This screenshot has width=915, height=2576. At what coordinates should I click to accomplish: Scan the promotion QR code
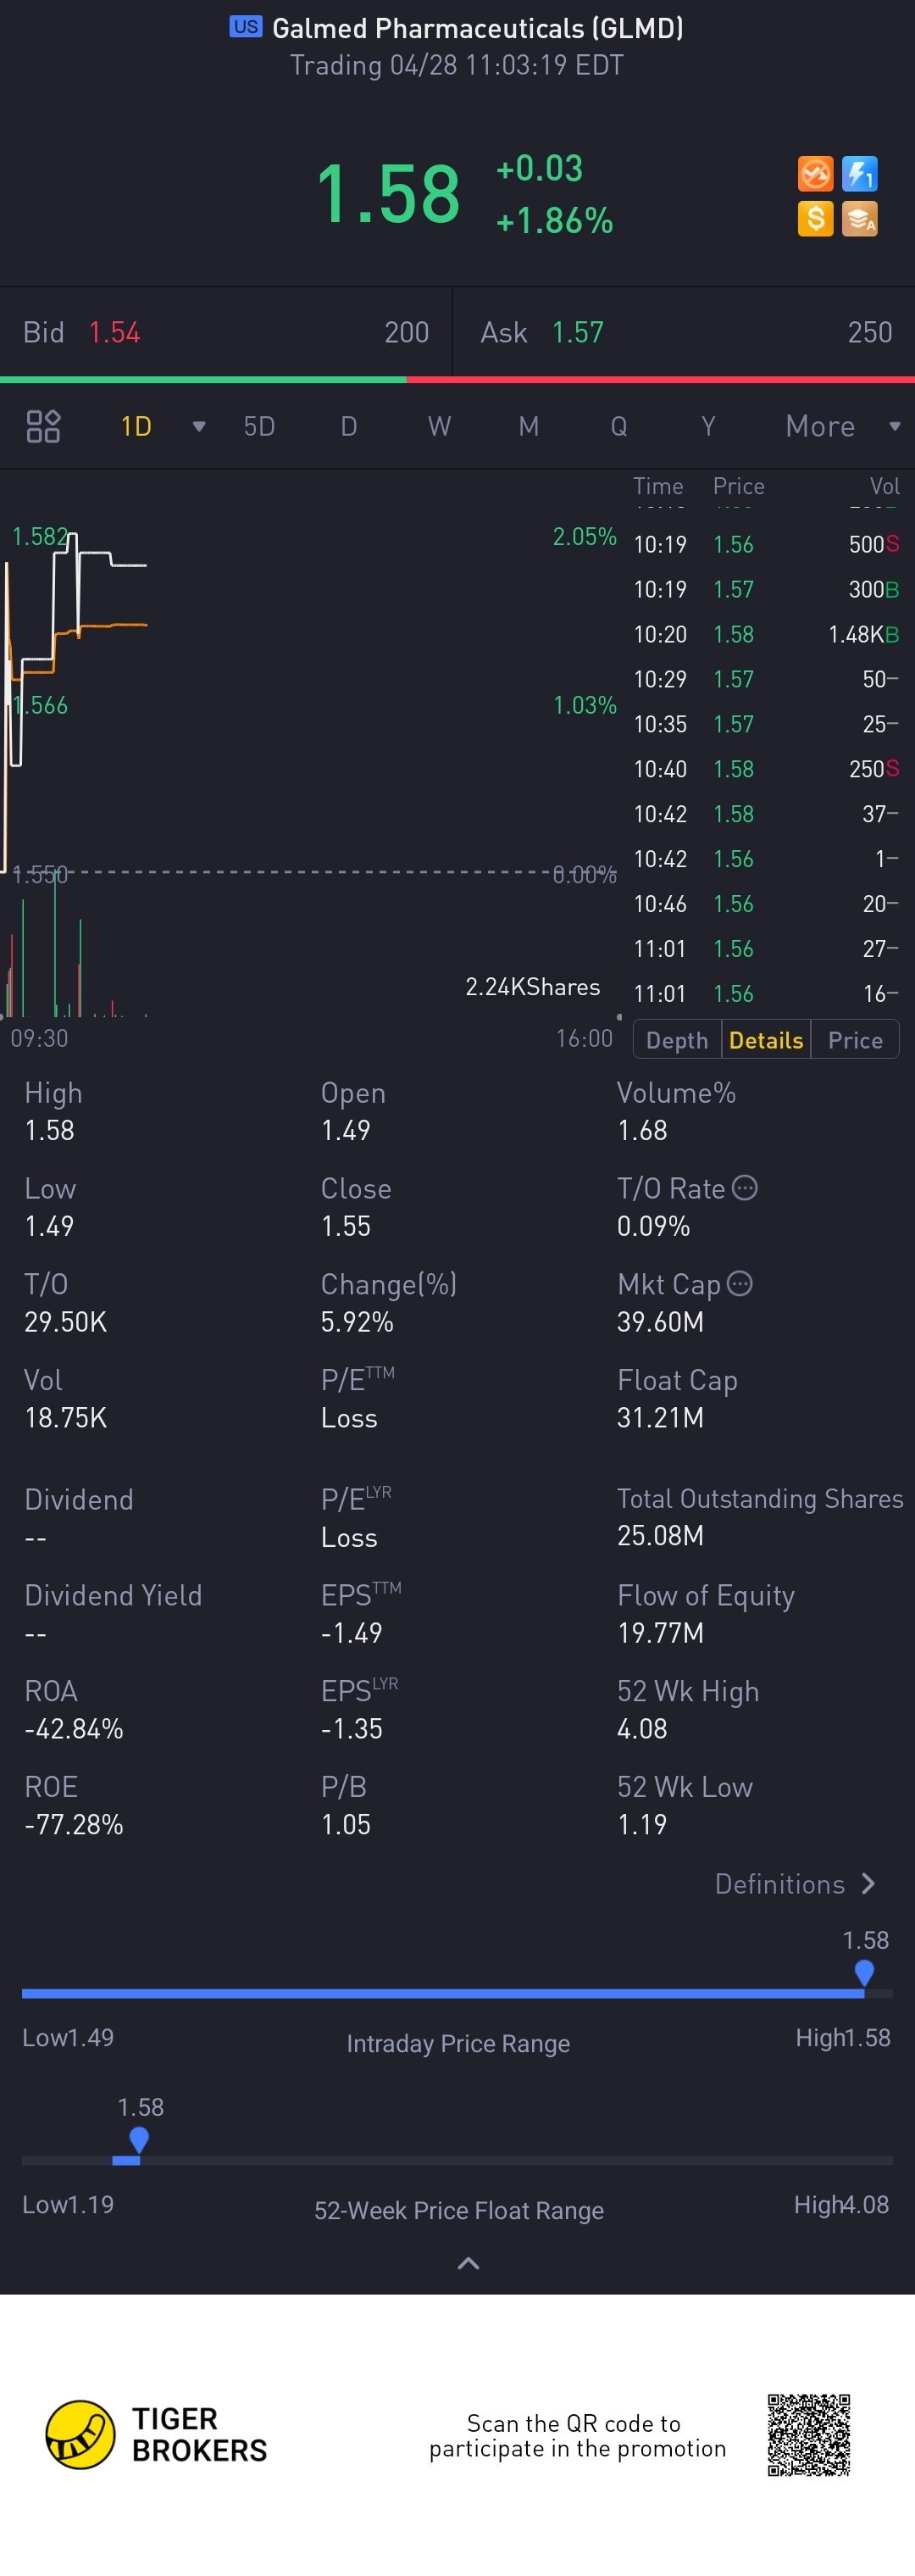click(x=809, y=2435)
